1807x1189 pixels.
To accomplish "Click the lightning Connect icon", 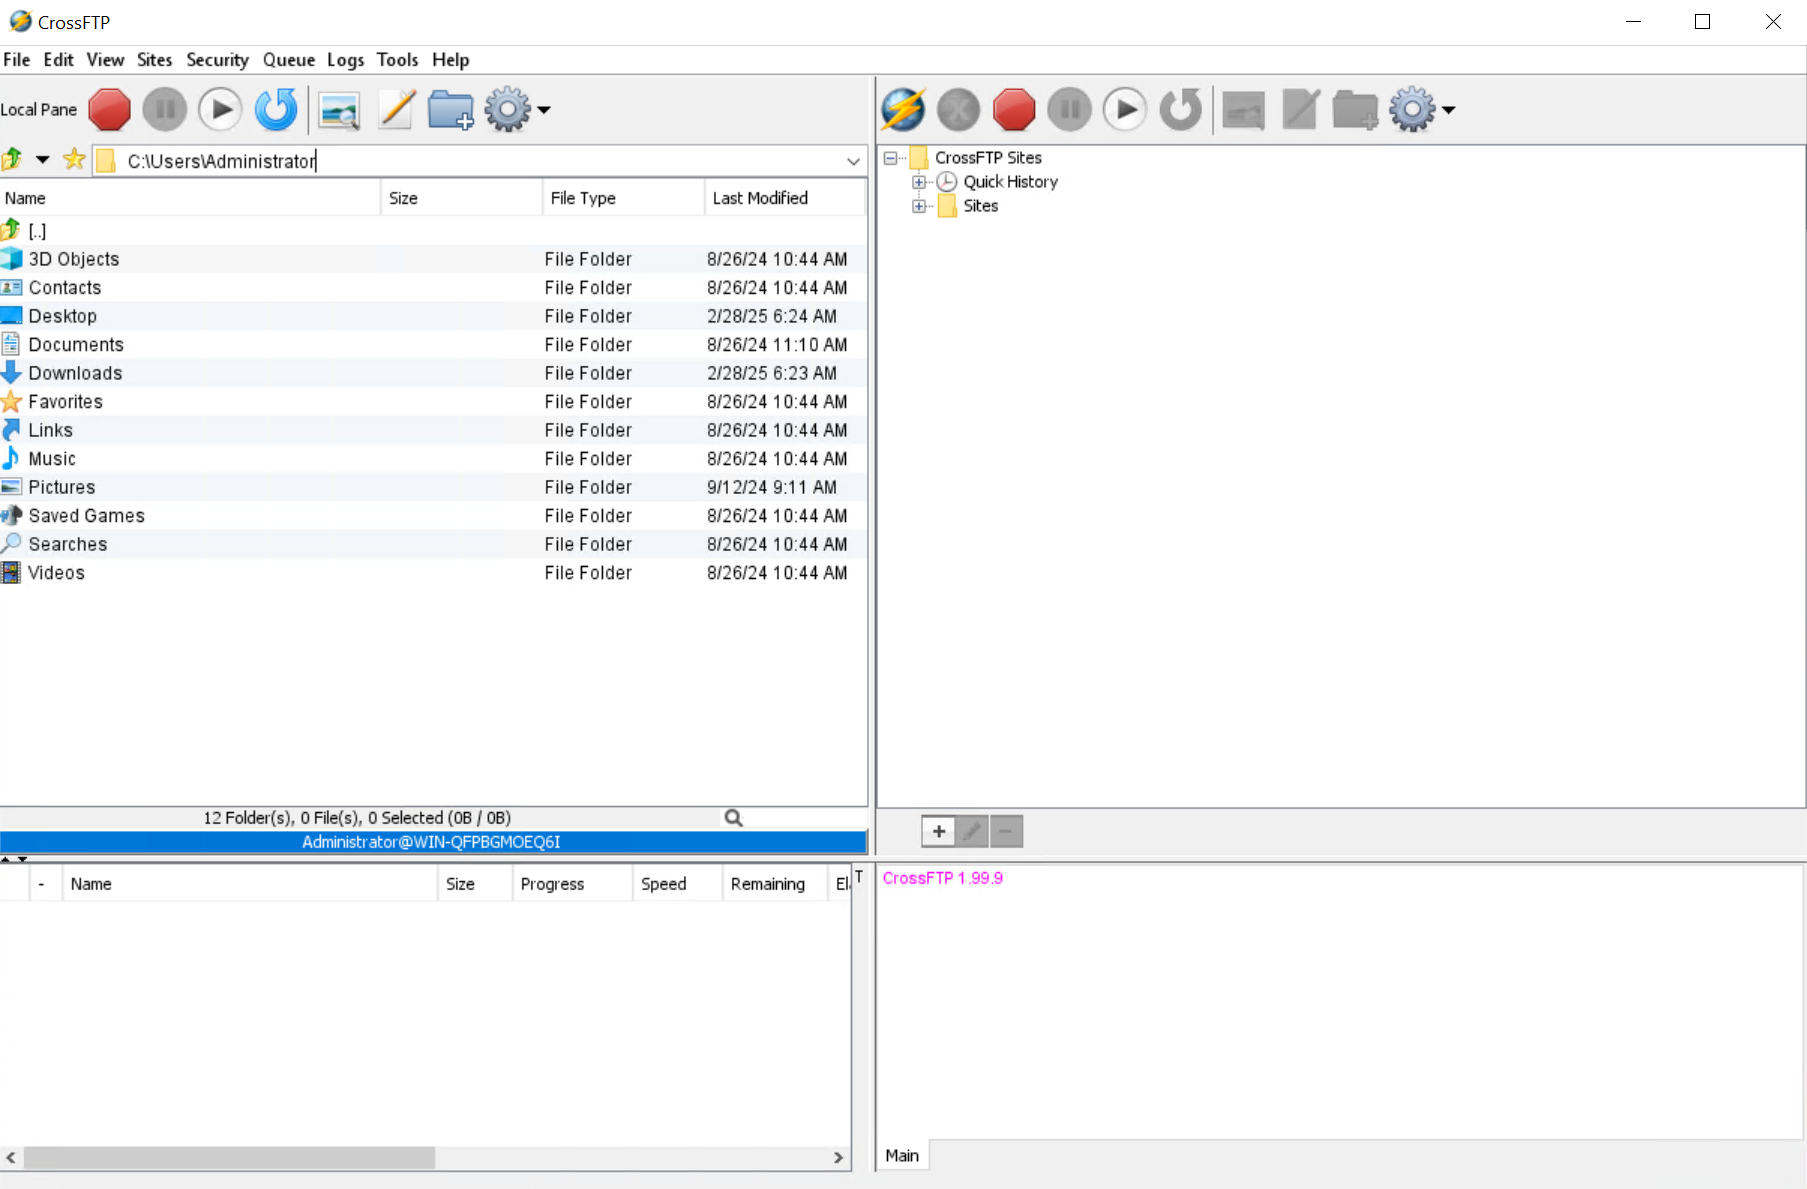I will (x=903, y=110).
